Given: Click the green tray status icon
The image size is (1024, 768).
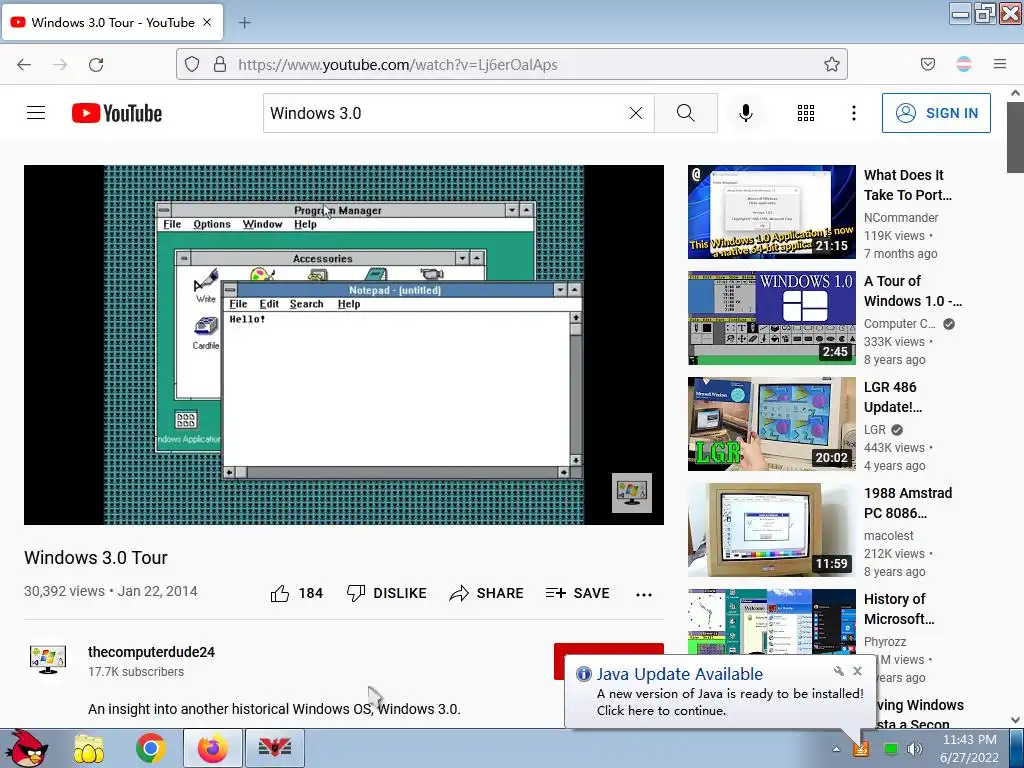Looking at the screenshot, I should (x=890, y=748).
